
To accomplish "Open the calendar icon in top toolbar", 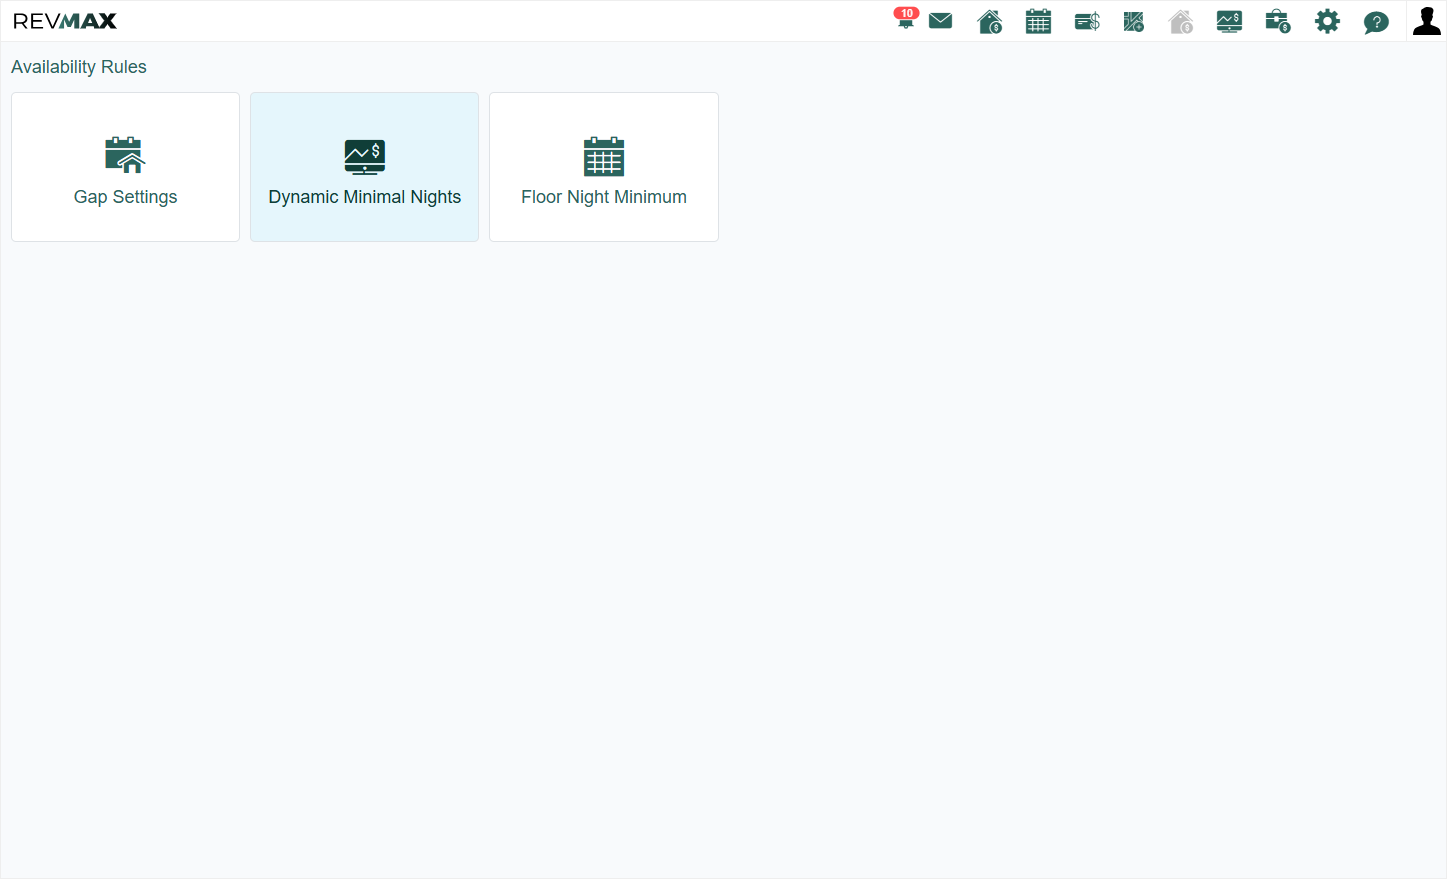I will tap(1039, 21).
